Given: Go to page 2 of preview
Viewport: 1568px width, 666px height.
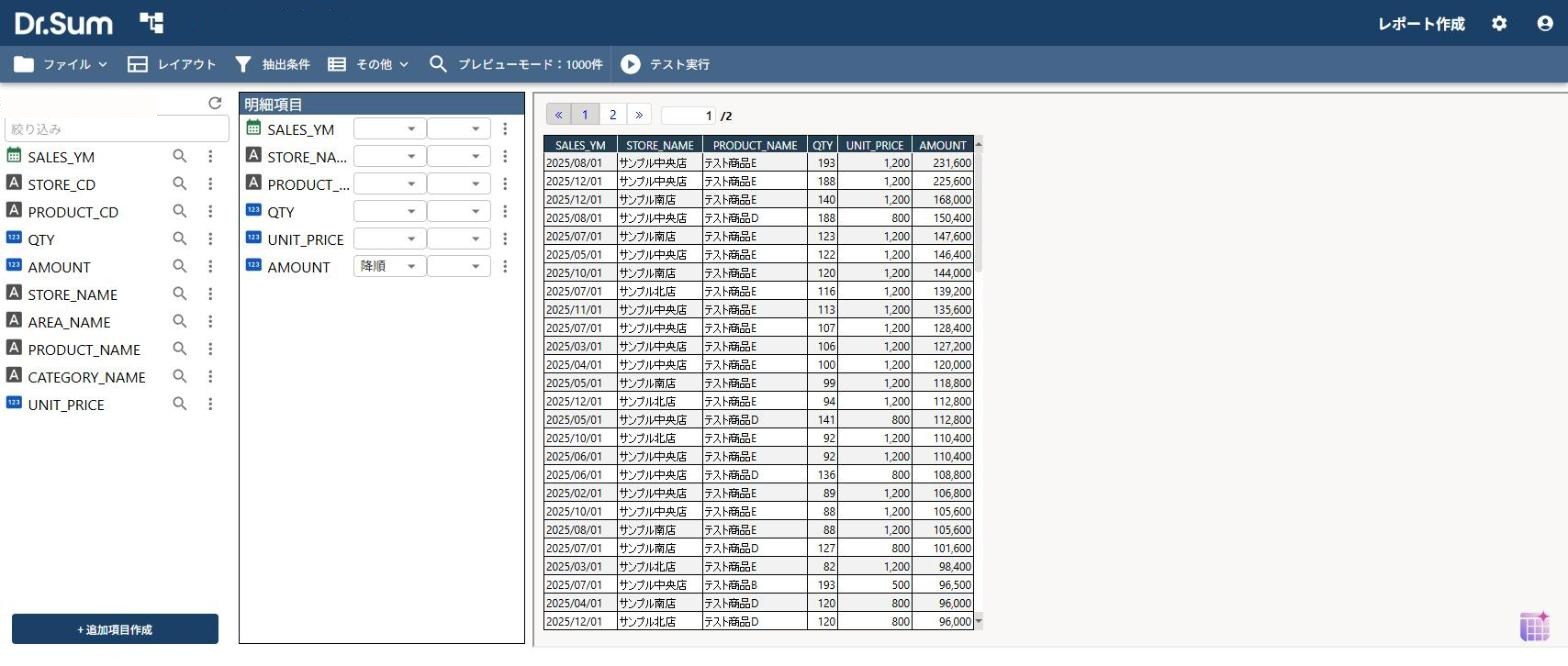Looking at the screenshot, I should click(613, 114).
